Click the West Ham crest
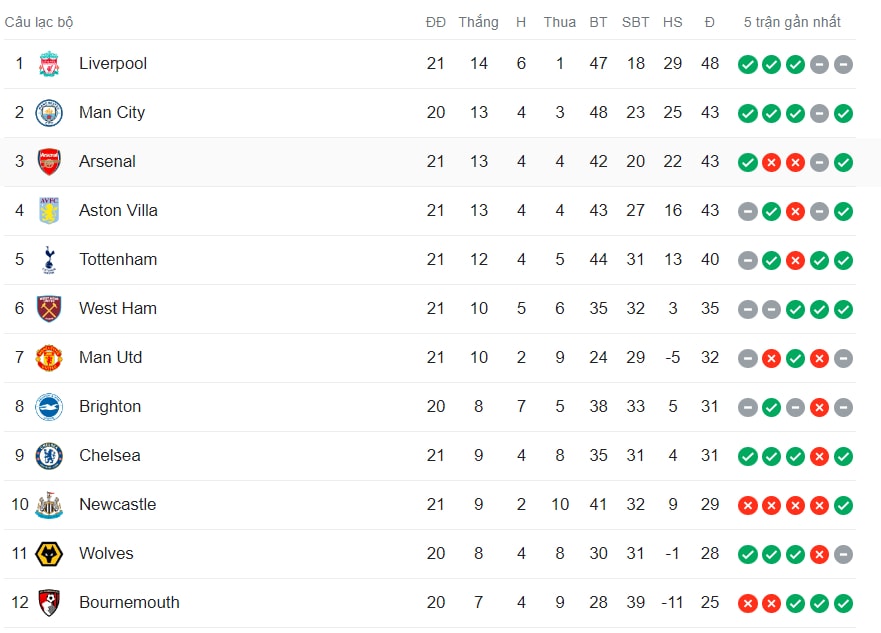The height and width of the screenshot is (633, 881). [x=49, y=308]
